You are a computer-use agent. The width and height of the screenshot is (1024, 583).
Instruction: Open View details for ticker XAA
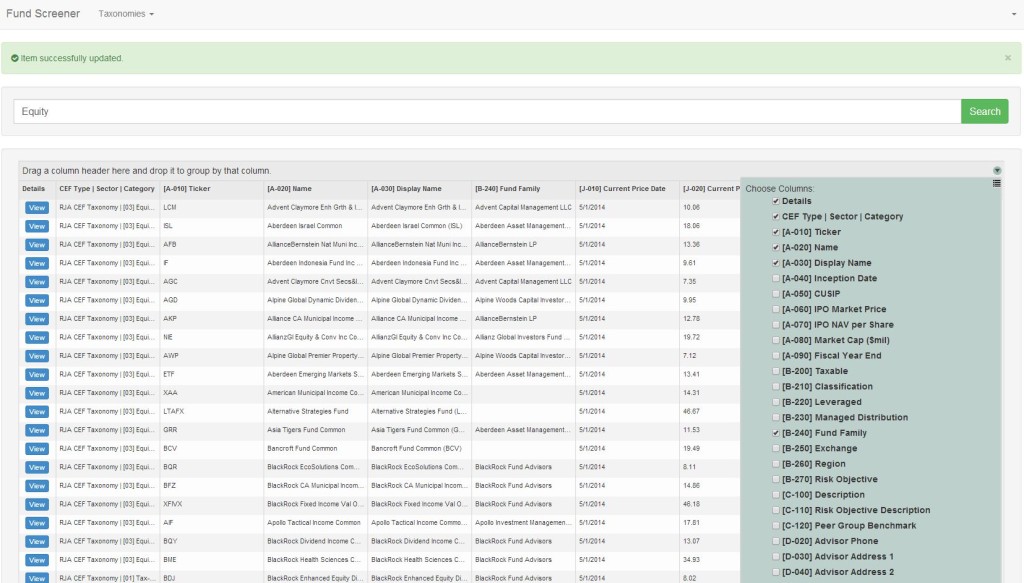(x=37, y=393)
